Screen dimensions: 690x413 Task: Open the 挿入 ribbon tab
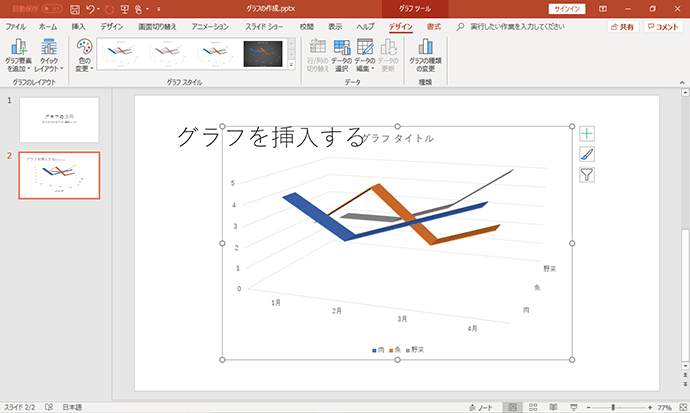click(x=78, y=27)
